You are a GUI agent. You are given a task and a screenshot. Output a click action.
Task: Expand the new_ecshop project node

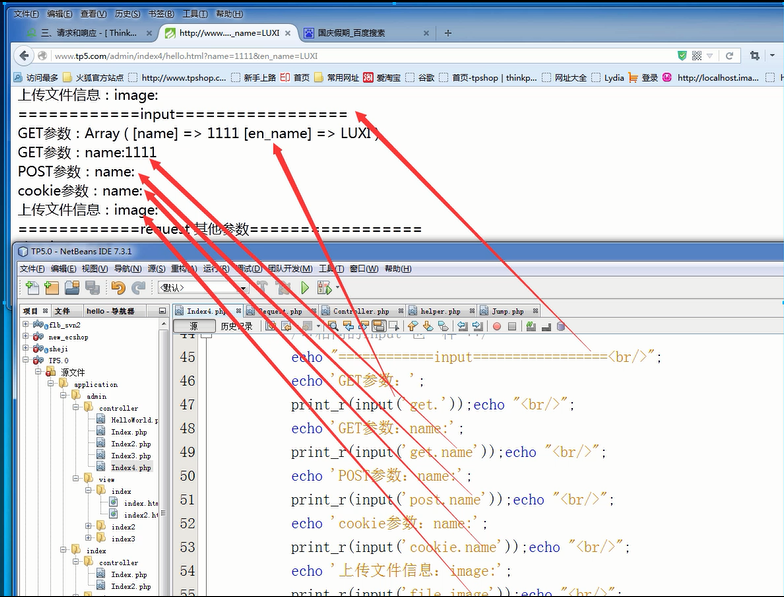(x=26, y=336)
